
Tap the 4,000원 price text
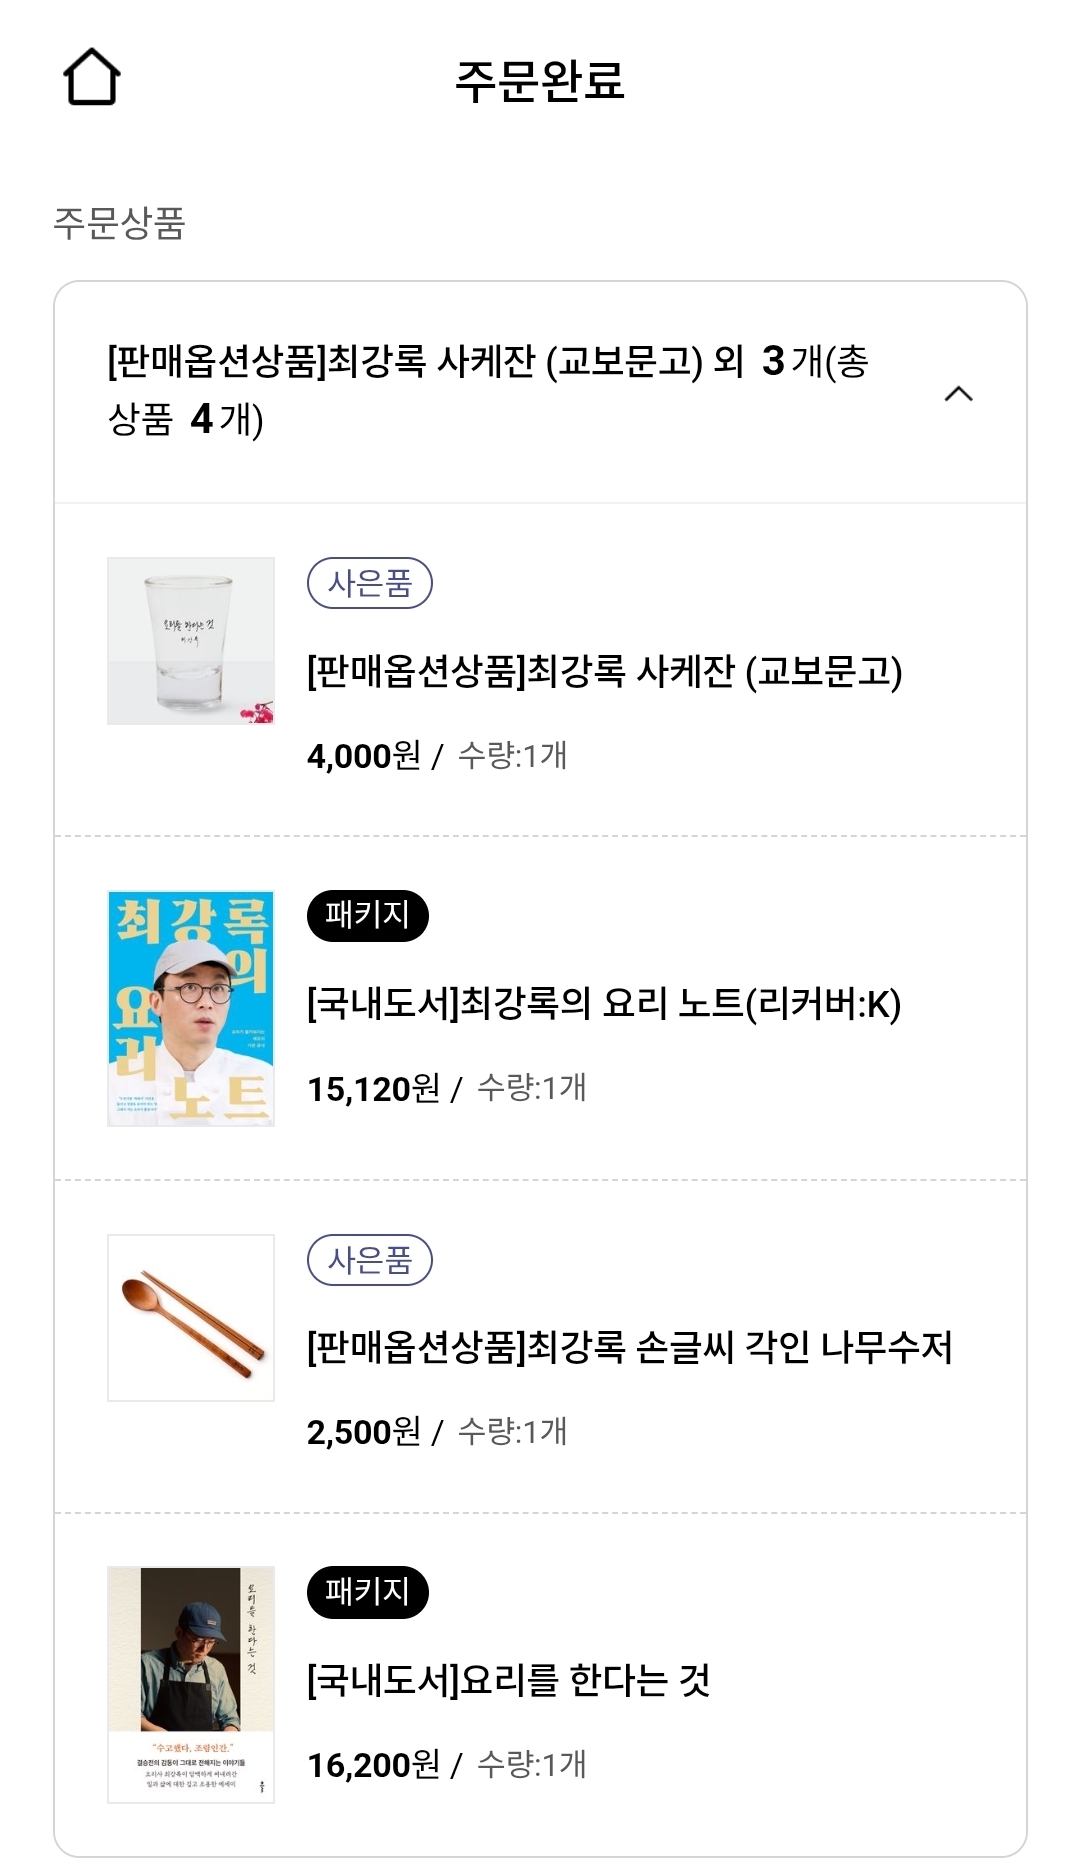363,756
